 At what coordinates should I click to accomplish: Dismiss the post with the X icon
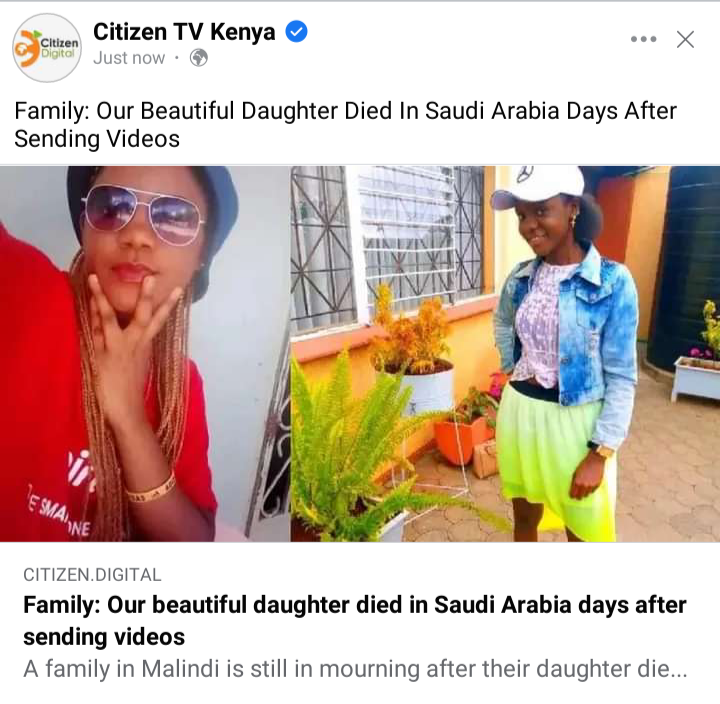[685, 39]
